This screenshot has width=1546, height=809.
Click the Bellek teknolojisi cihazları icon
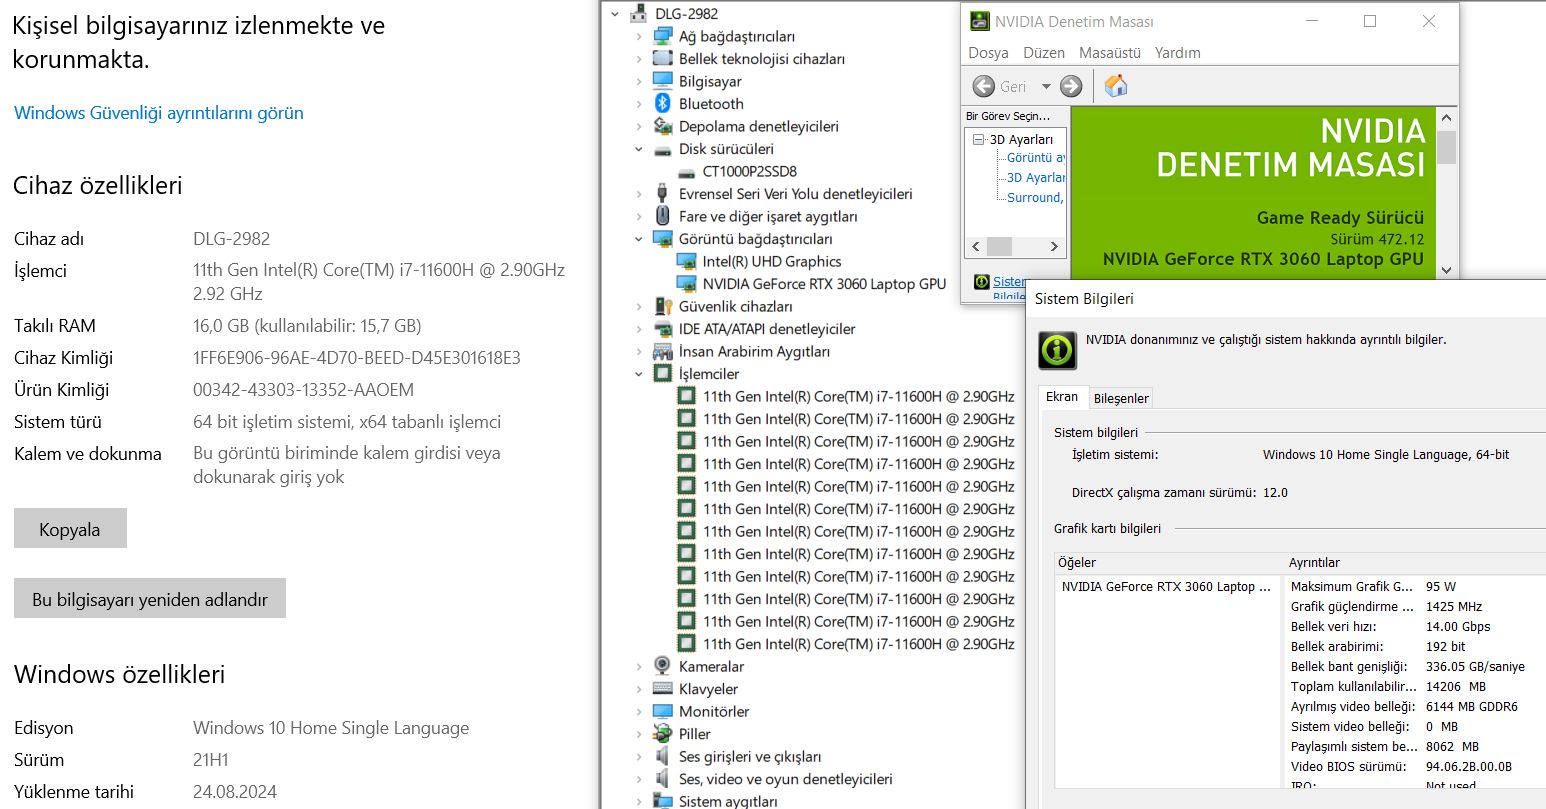pyautogui.click(x=662, y=59)
